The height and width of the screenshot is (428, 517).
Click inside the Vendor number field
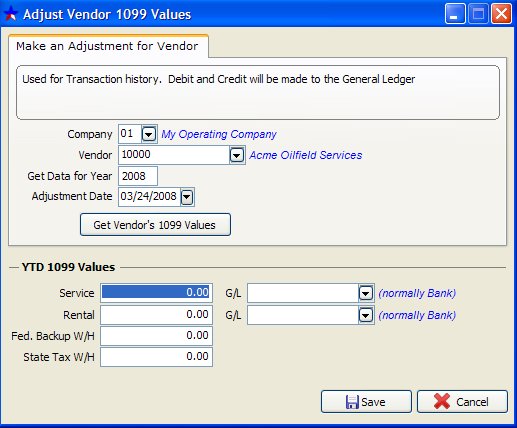[174, 155]
